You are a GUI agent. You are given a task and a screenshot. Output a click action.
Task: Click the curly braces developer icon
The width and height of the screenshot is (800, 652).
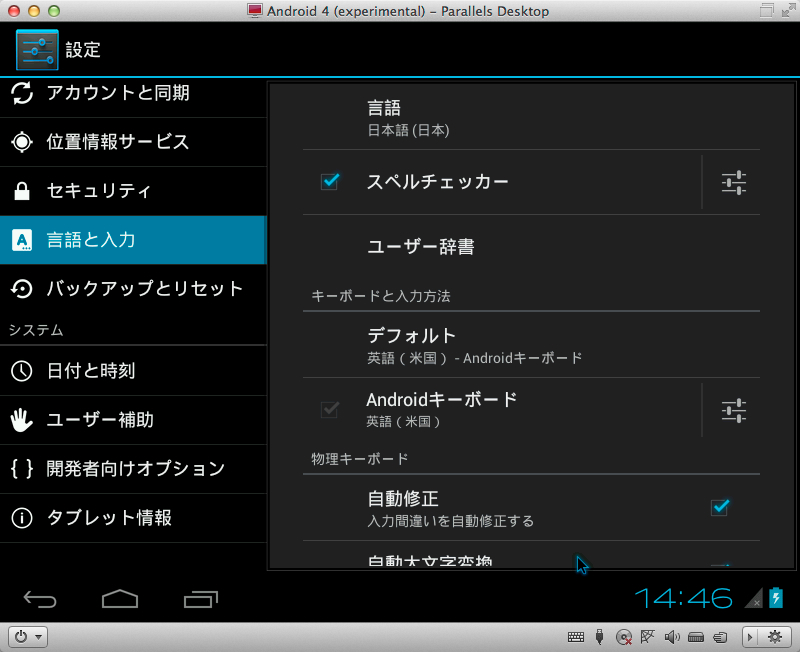pos(22,468)
